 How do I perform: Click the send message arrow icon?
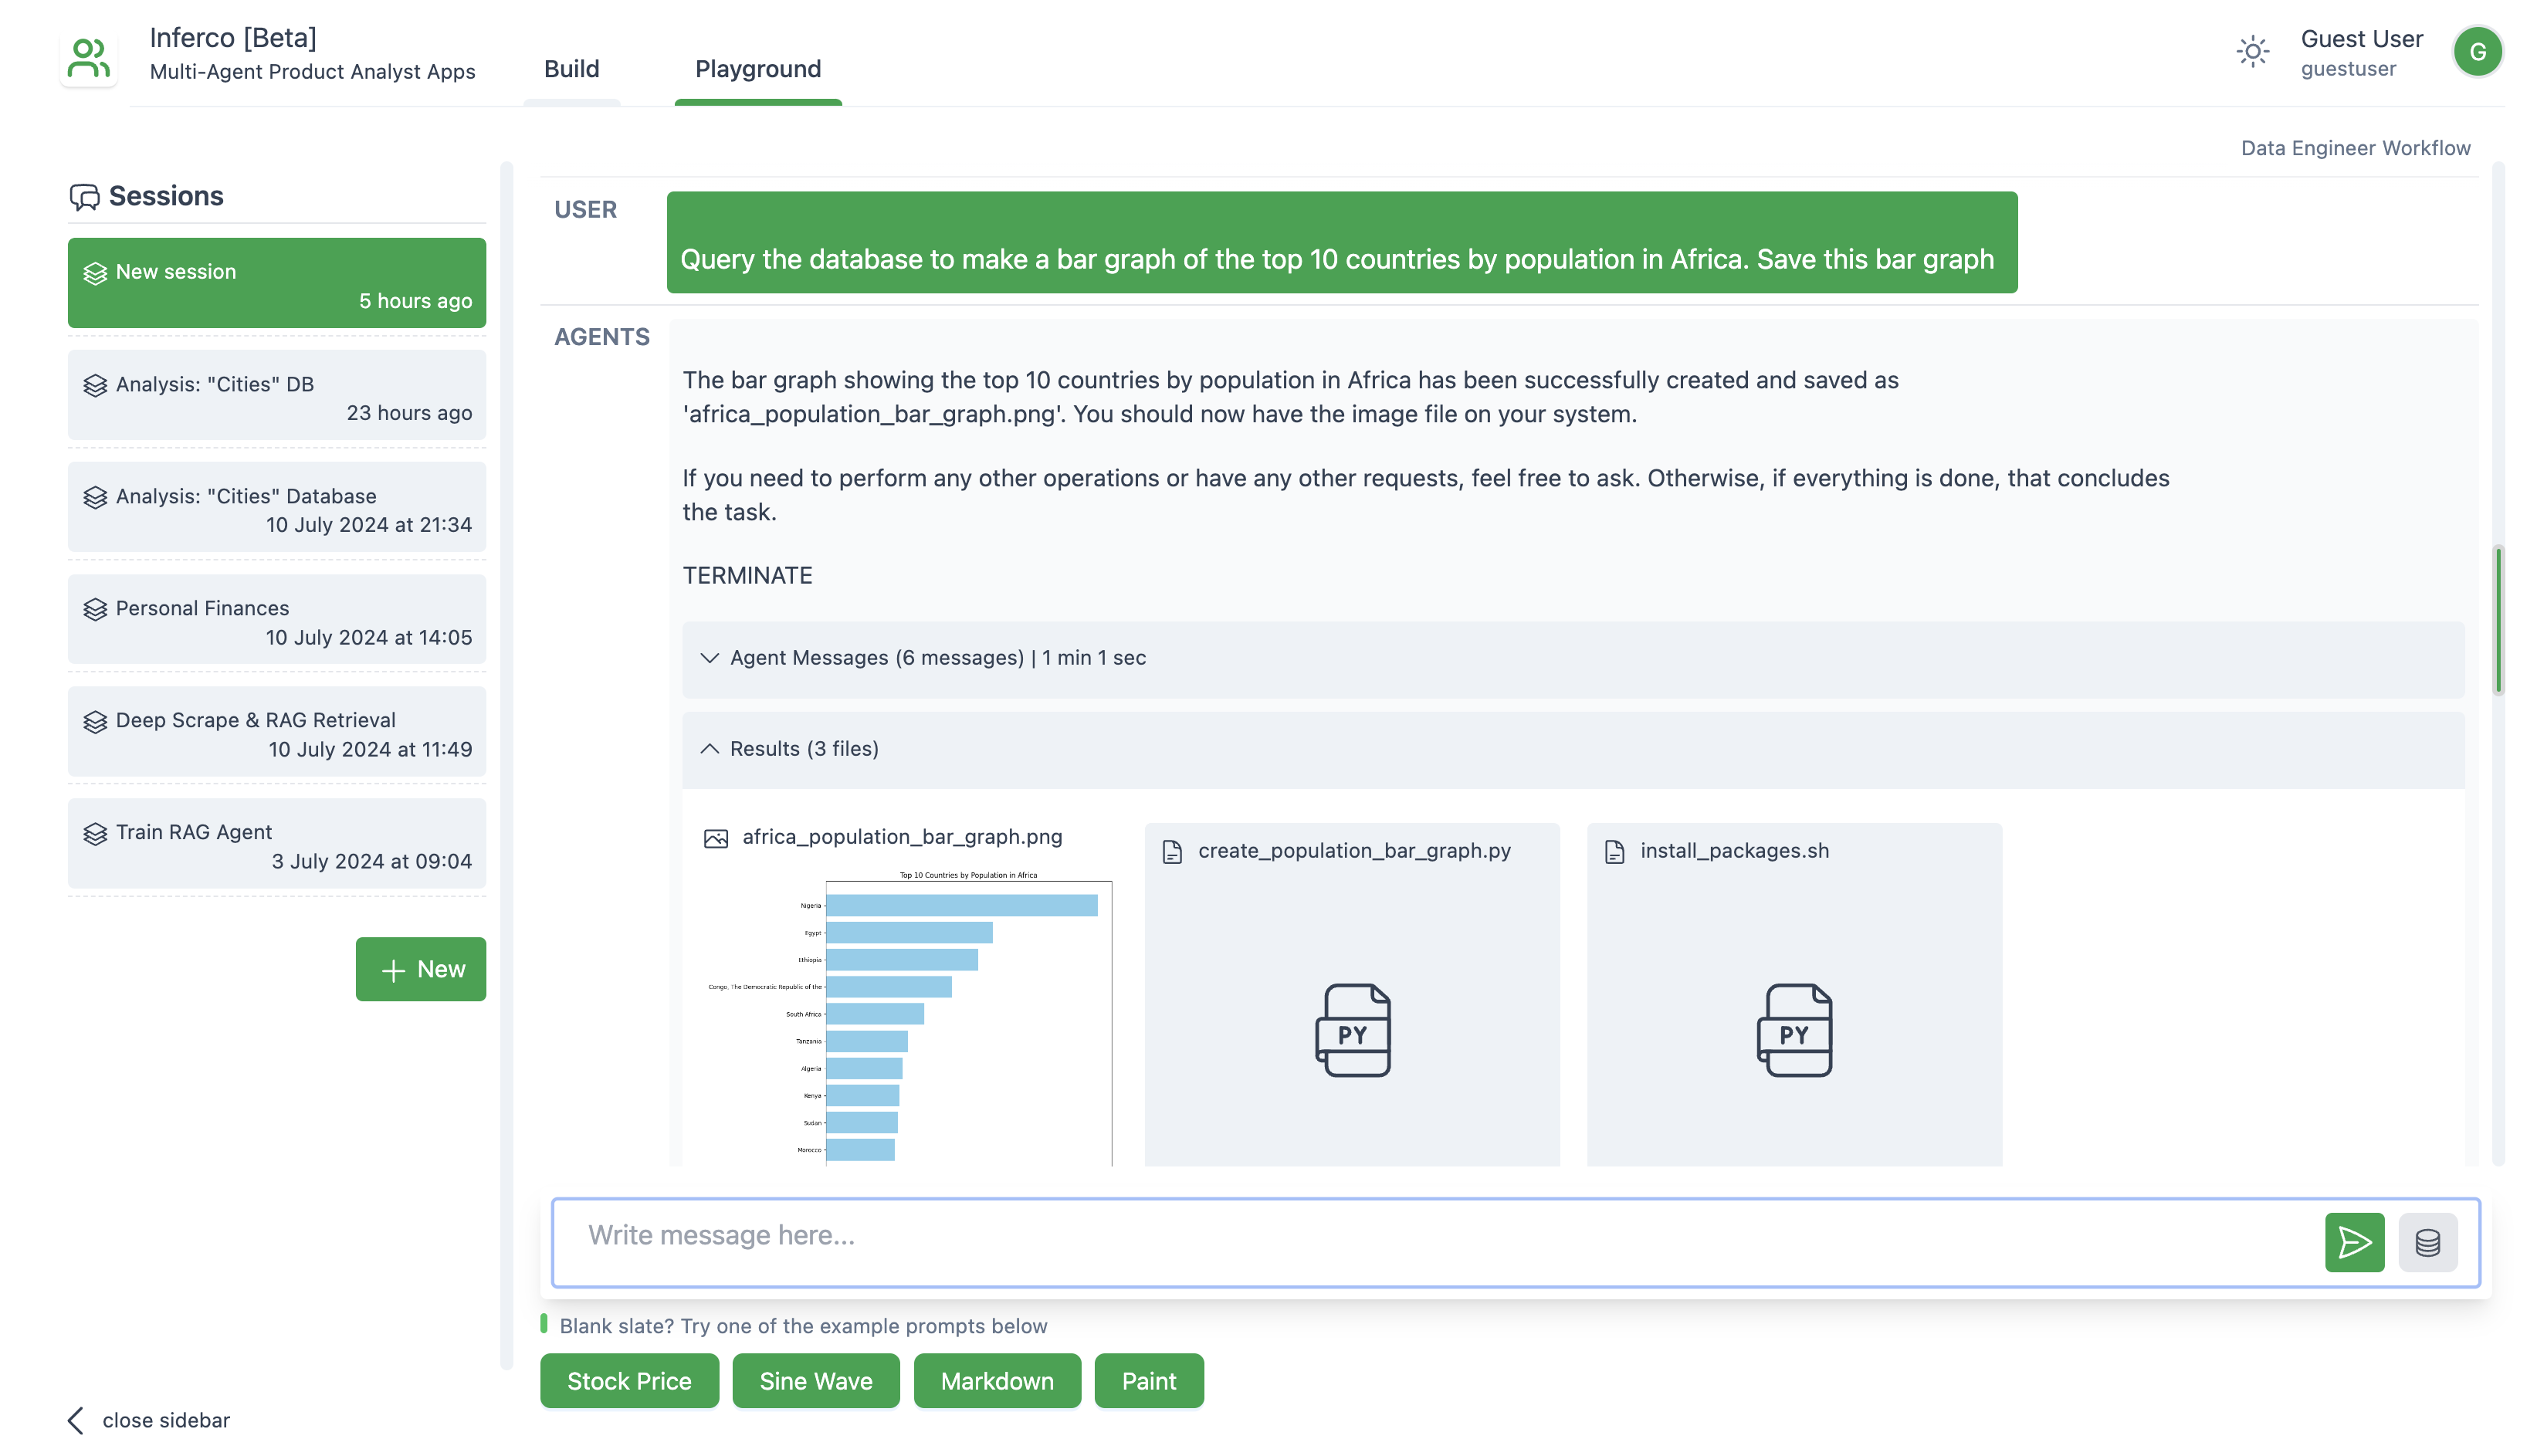[x=2353, y=1242]
